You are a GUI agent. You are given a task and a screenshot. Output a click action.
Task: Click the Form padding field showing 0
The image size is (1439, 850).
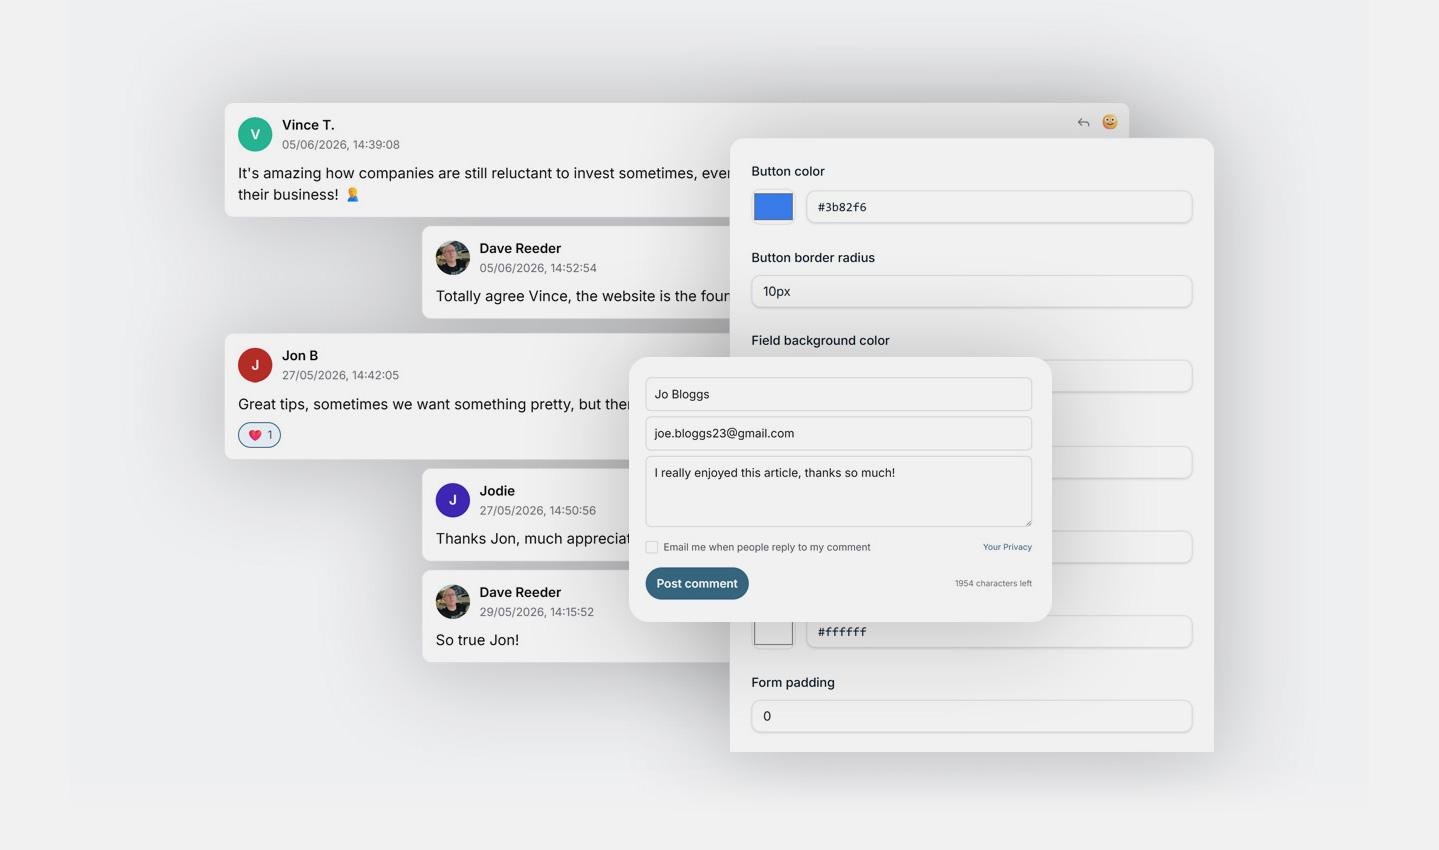coord(971,716)
